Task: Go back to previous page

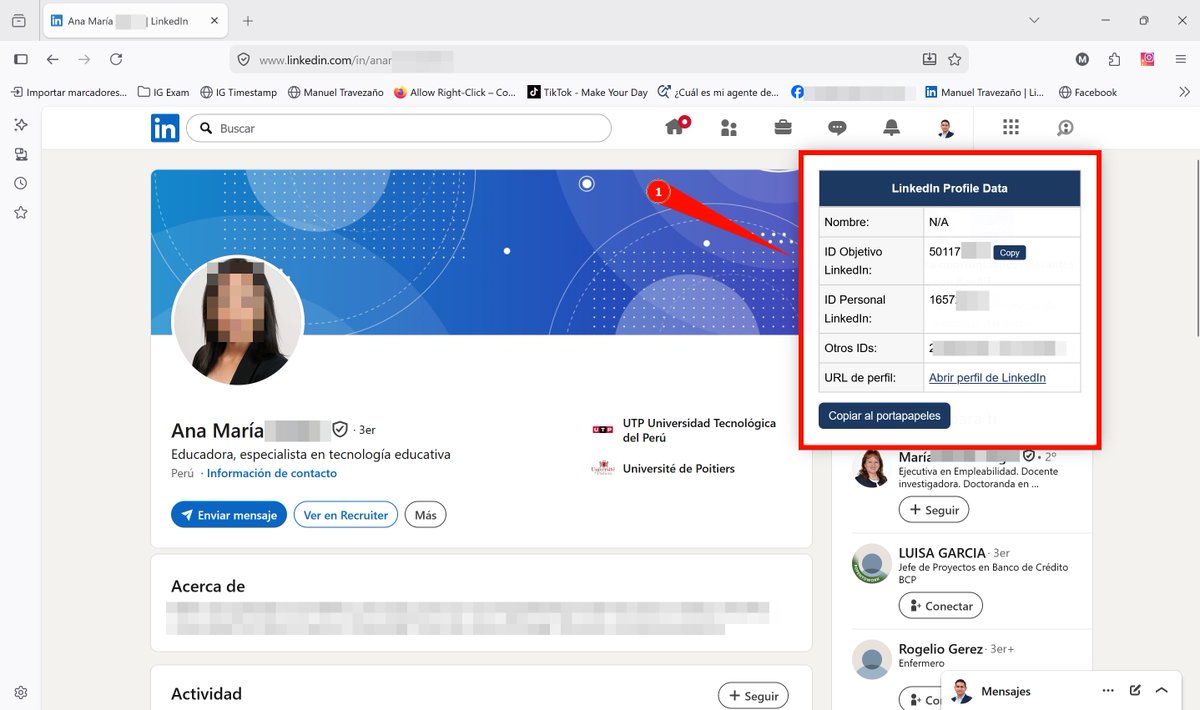Action: point(52,60)
